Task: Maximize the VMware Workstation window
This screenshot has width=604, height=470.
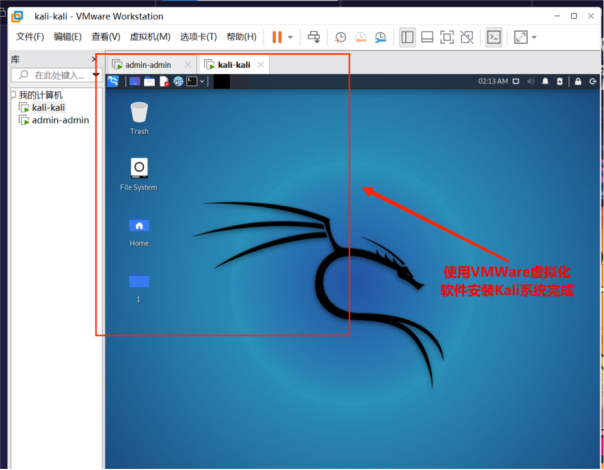Action: click(574, 16)
